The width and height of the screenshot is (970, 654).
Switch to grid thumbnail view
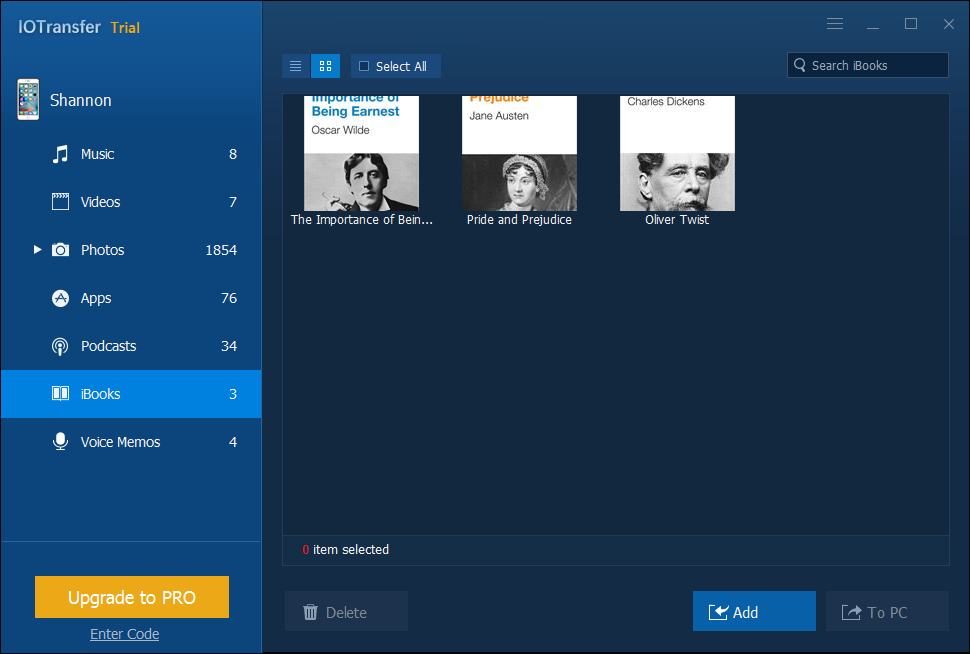click(325, 66)
